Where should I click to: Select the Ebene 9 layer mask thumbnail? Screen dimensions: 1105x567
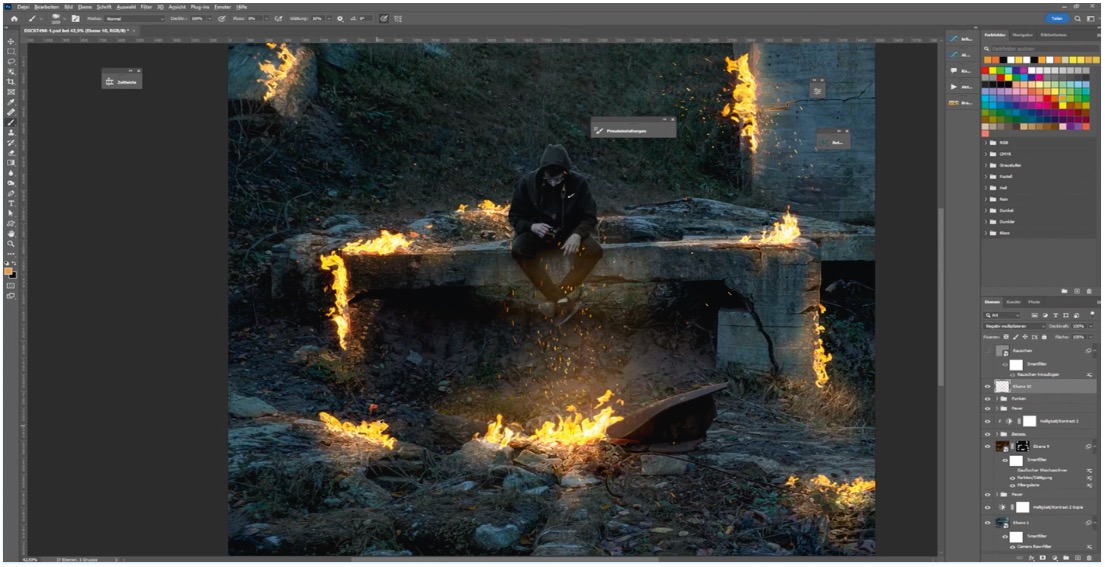1023,447
